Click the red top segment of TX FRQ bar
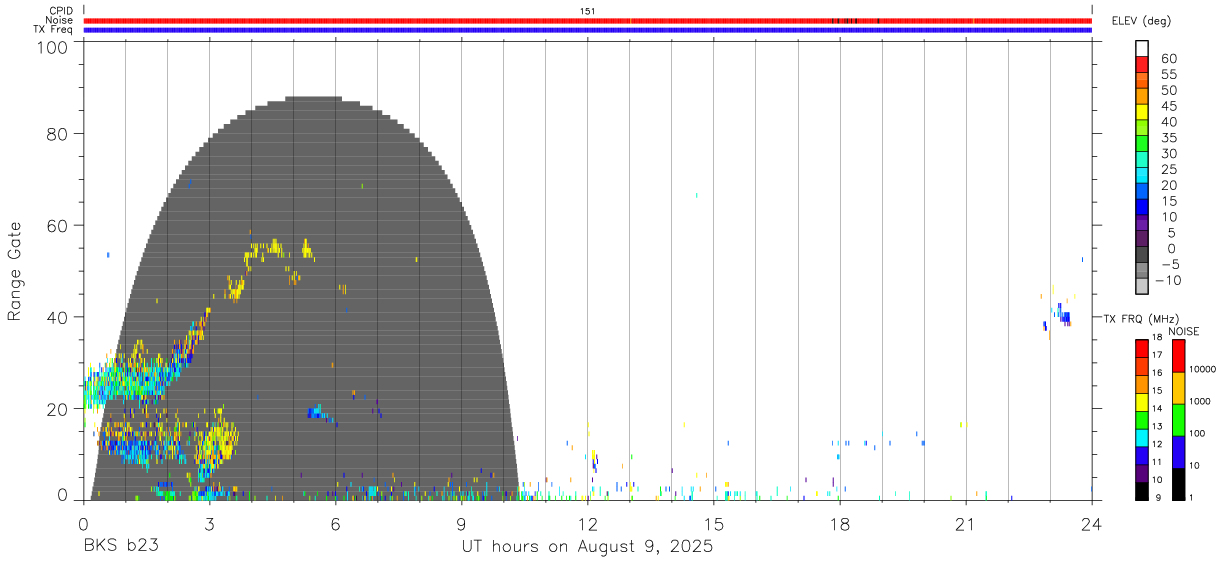The image size is (1228, 567). (x=1142, y=349)
